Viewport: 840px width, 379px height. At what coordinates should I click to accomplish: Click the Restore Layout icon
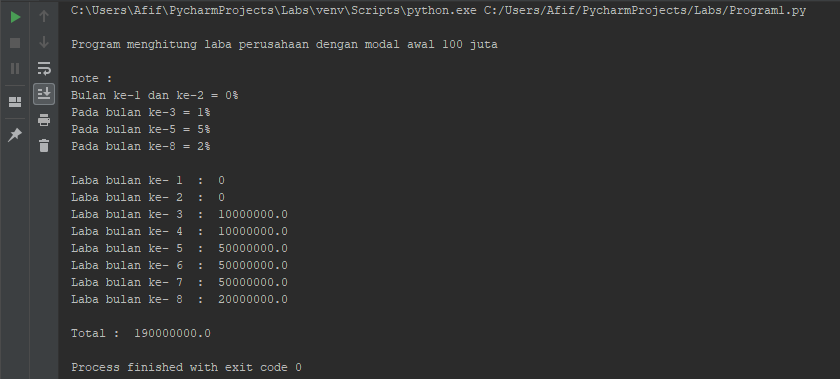pyautogui.click(x=15, y=102)
